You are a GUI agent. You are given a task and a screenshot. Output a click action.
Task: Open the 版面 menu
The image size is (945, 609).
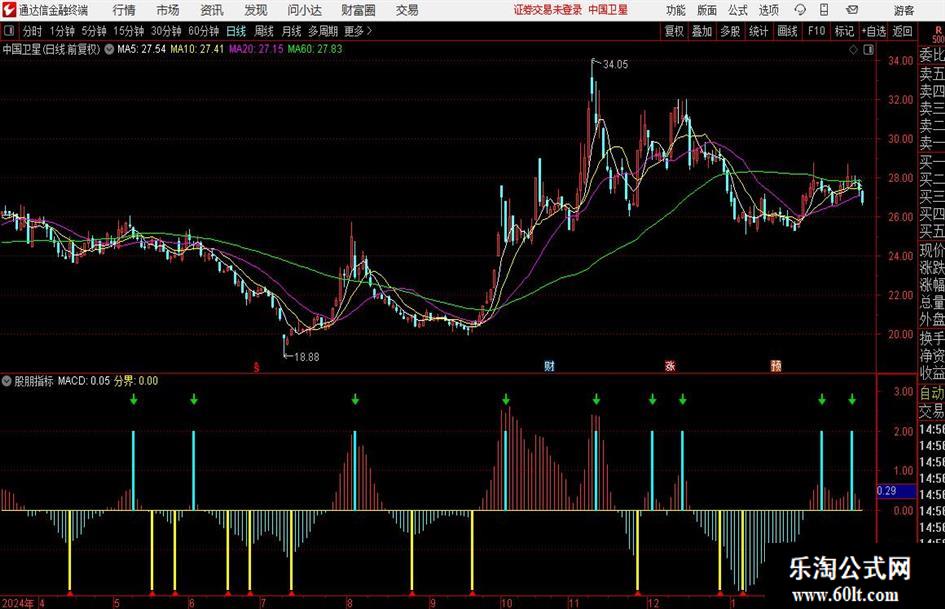coord(707,10)
